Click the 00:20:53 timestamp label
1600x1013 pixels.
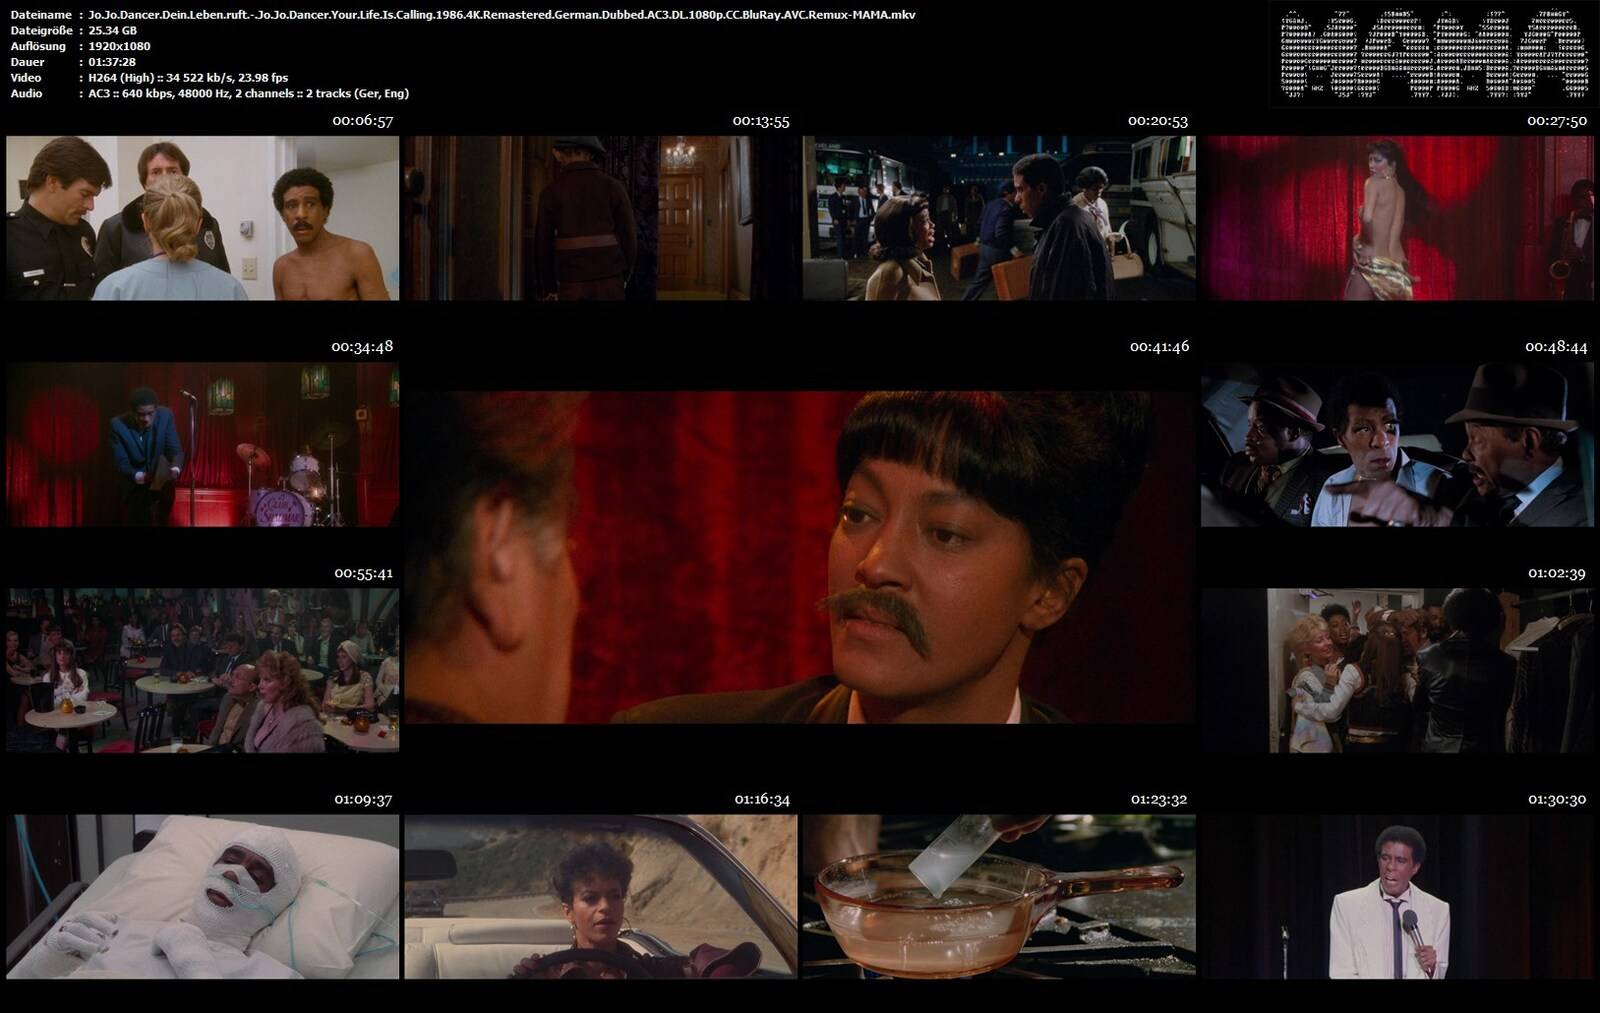click(x=1158, y=121)
